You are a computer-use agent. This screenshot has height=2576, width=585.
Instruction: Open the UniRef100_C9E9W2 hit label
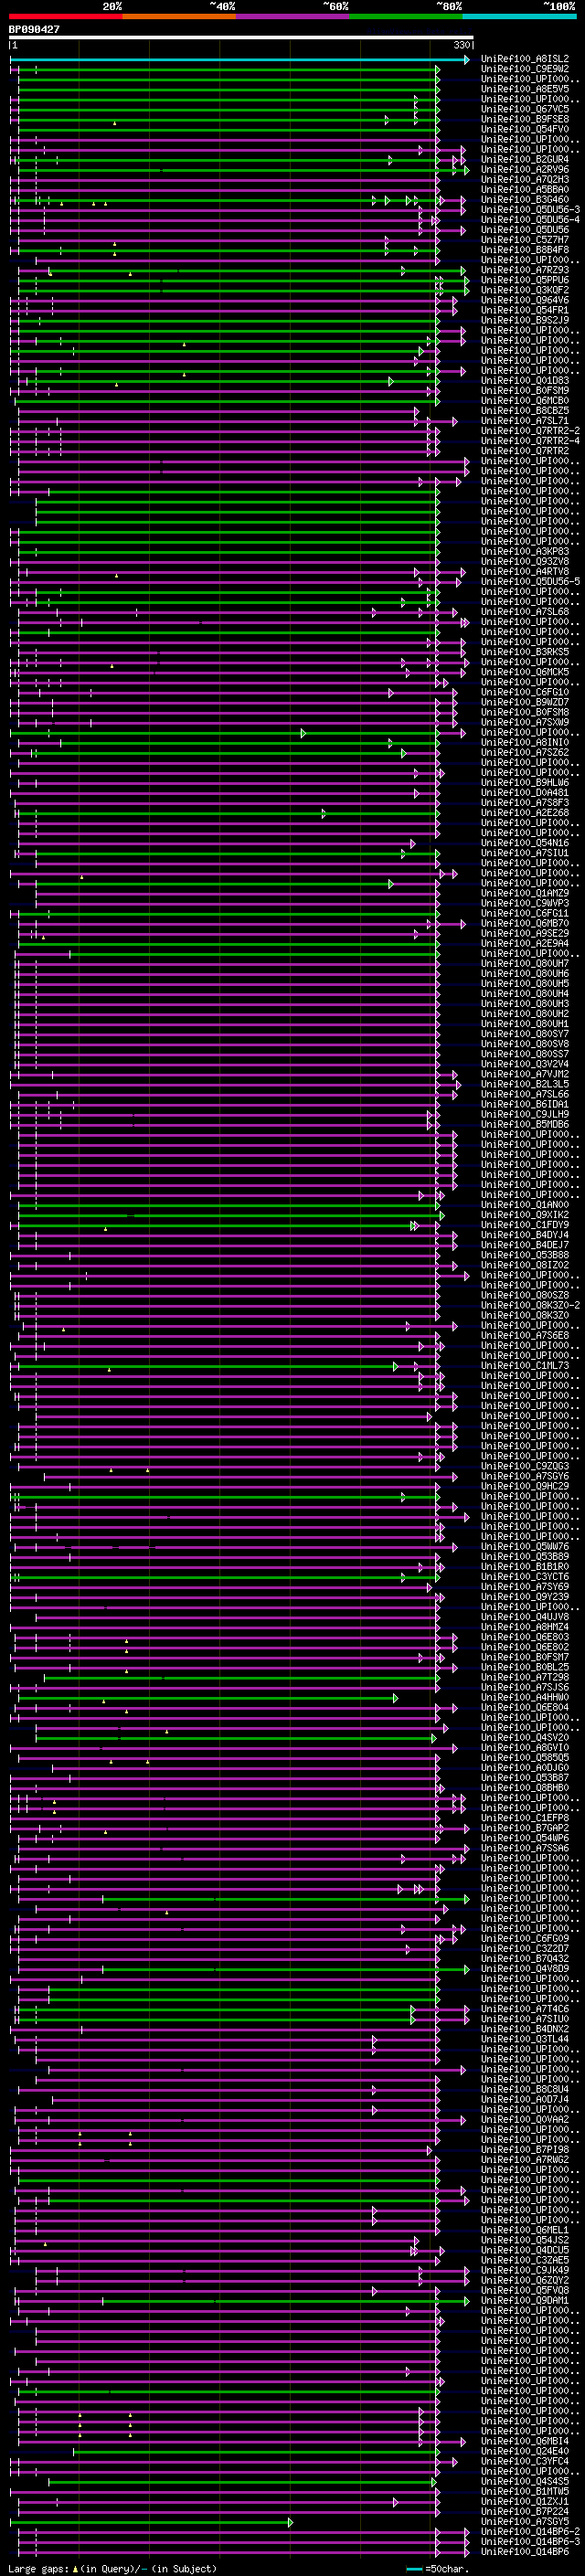(x=525, y=69)
